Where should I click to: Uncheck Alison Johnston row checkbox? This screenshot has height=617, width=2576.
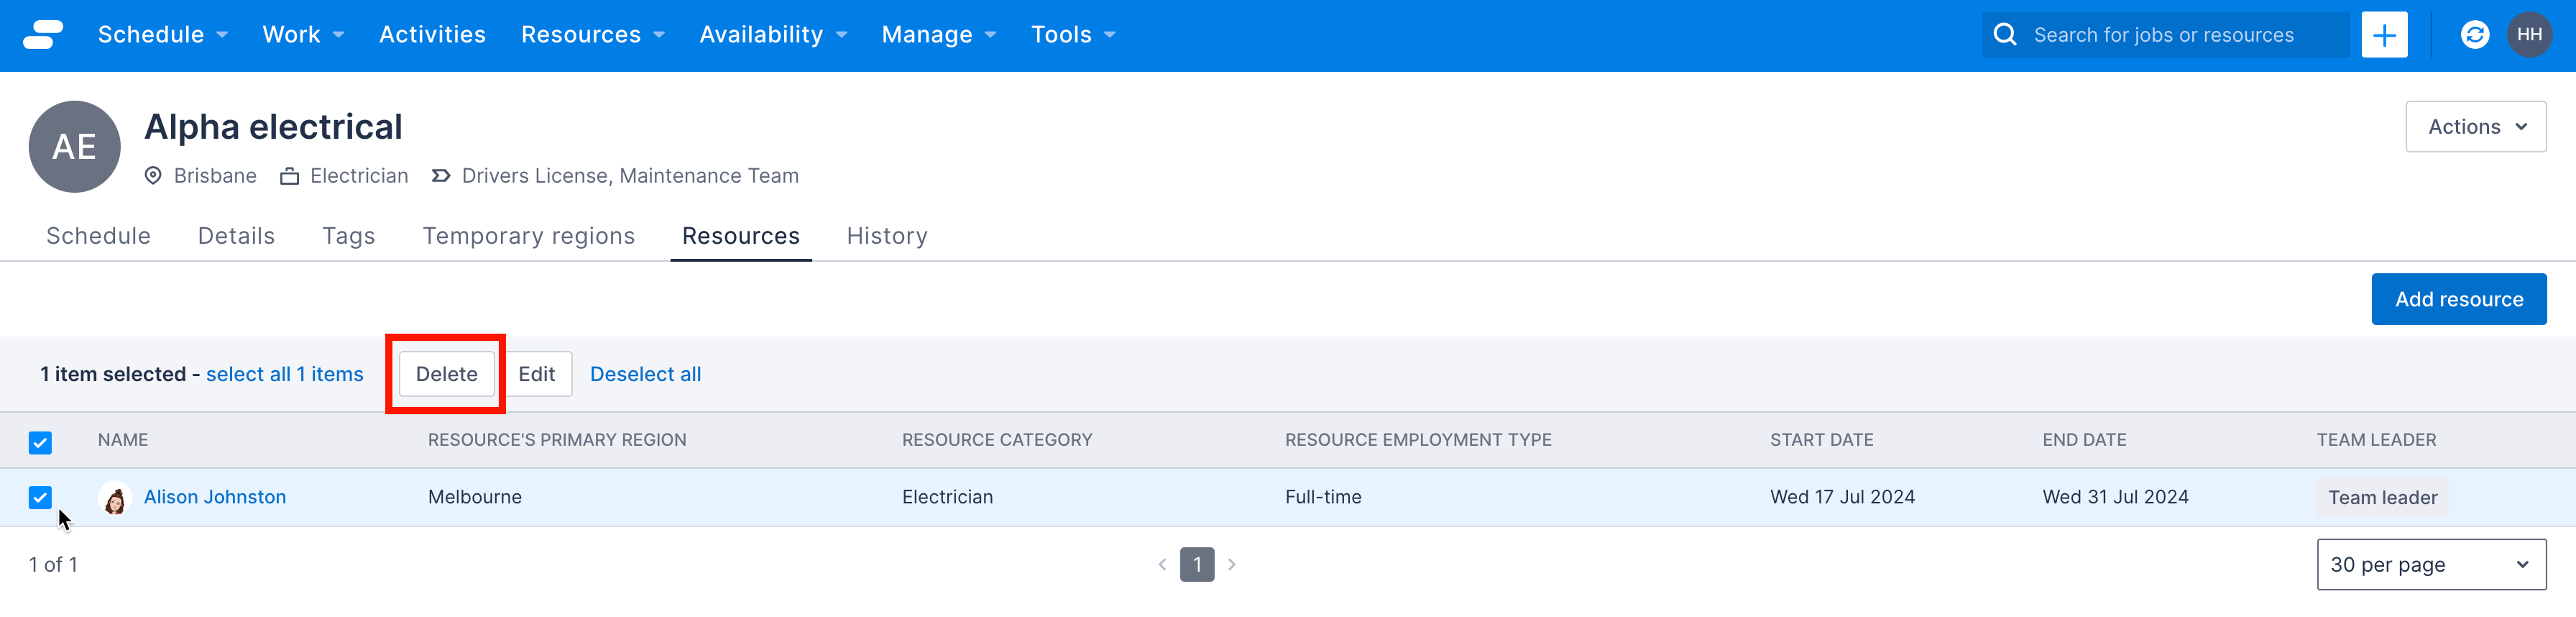[40, 497]
